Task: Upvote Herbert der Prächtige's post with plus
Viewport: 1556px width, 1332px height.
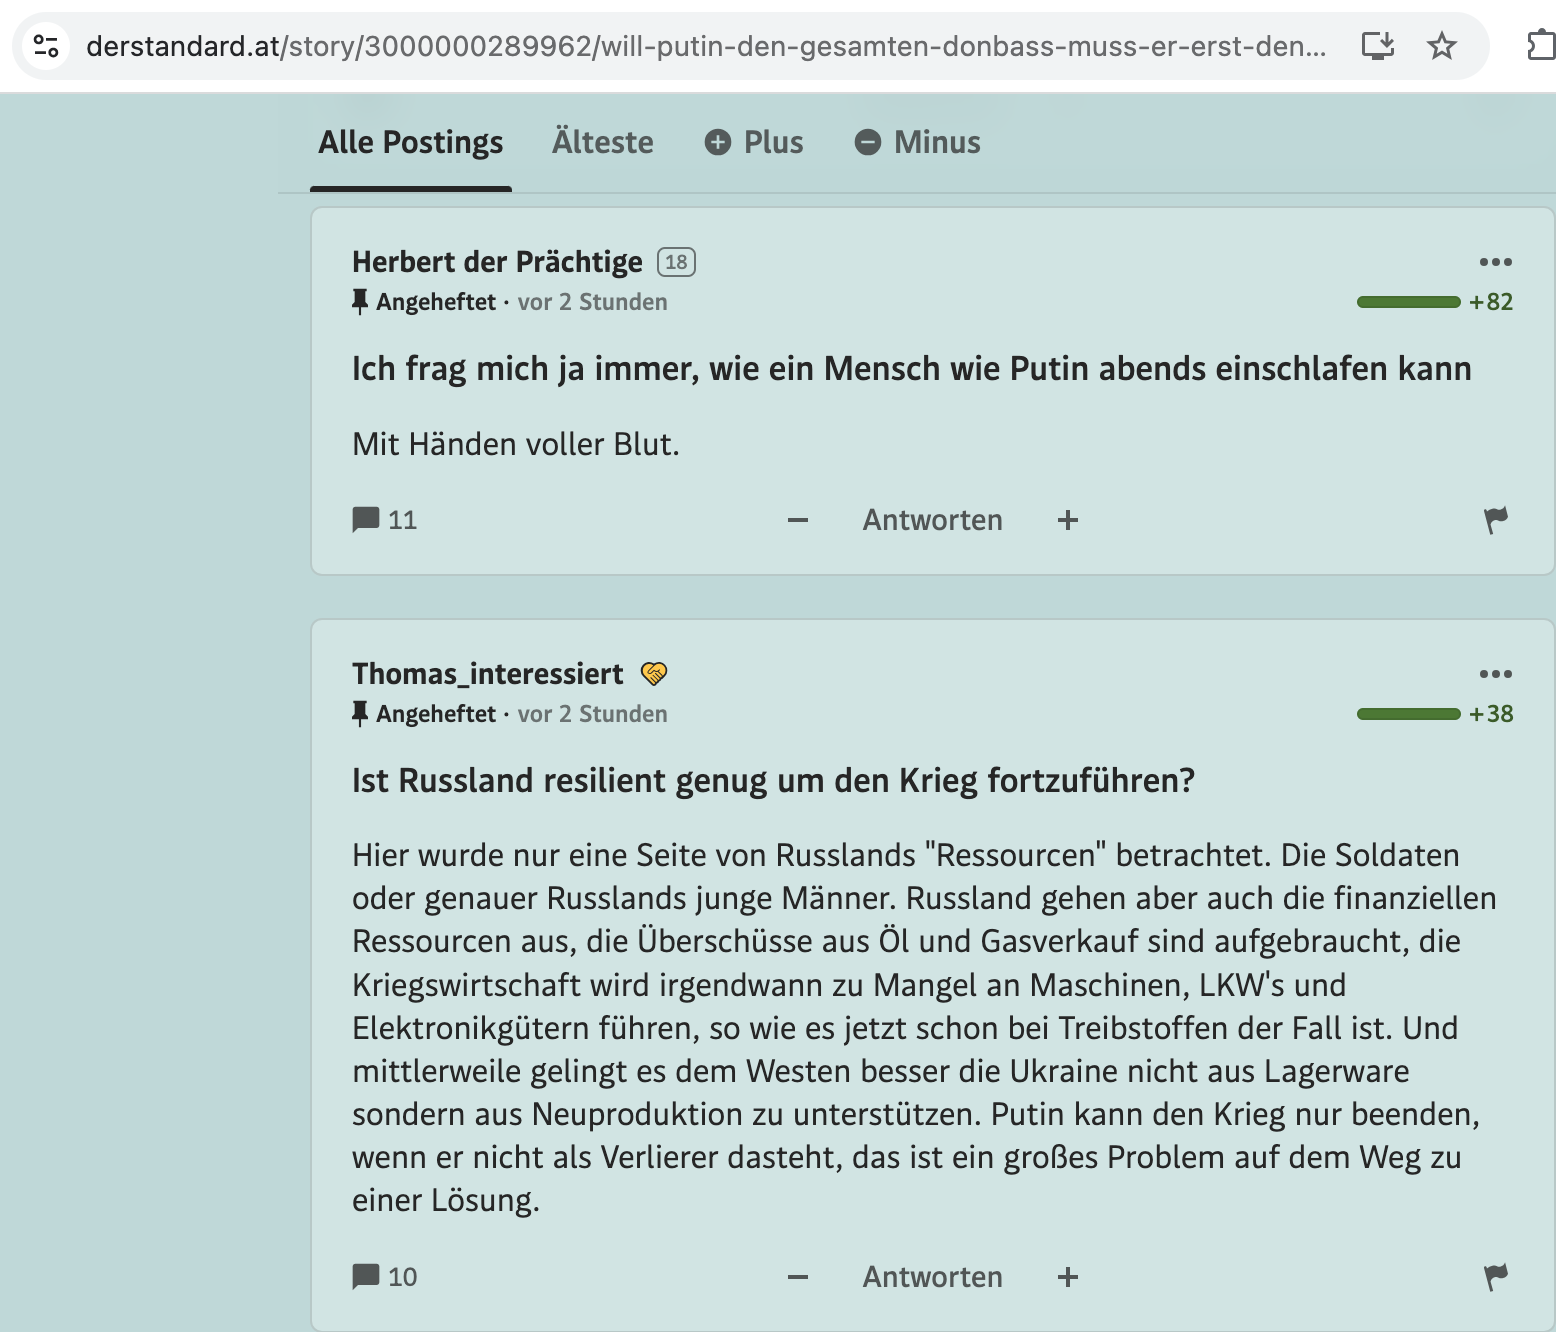Action: pyautogui.click(x=1068, y=520)
